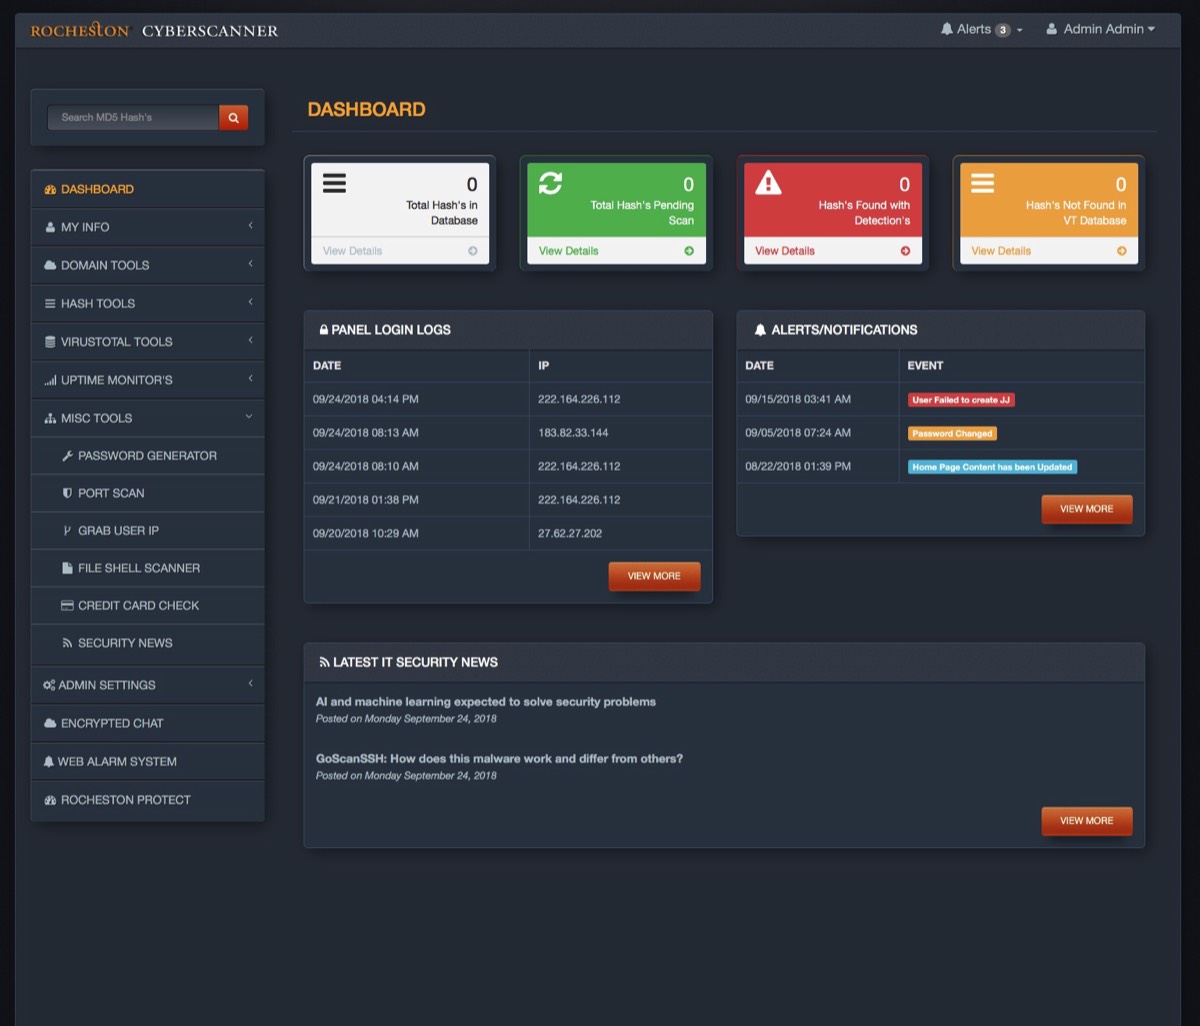Click the Misc Tools sitemap icon
1200x1026 pixels.
pyautogui.click(x=50, y=418)
